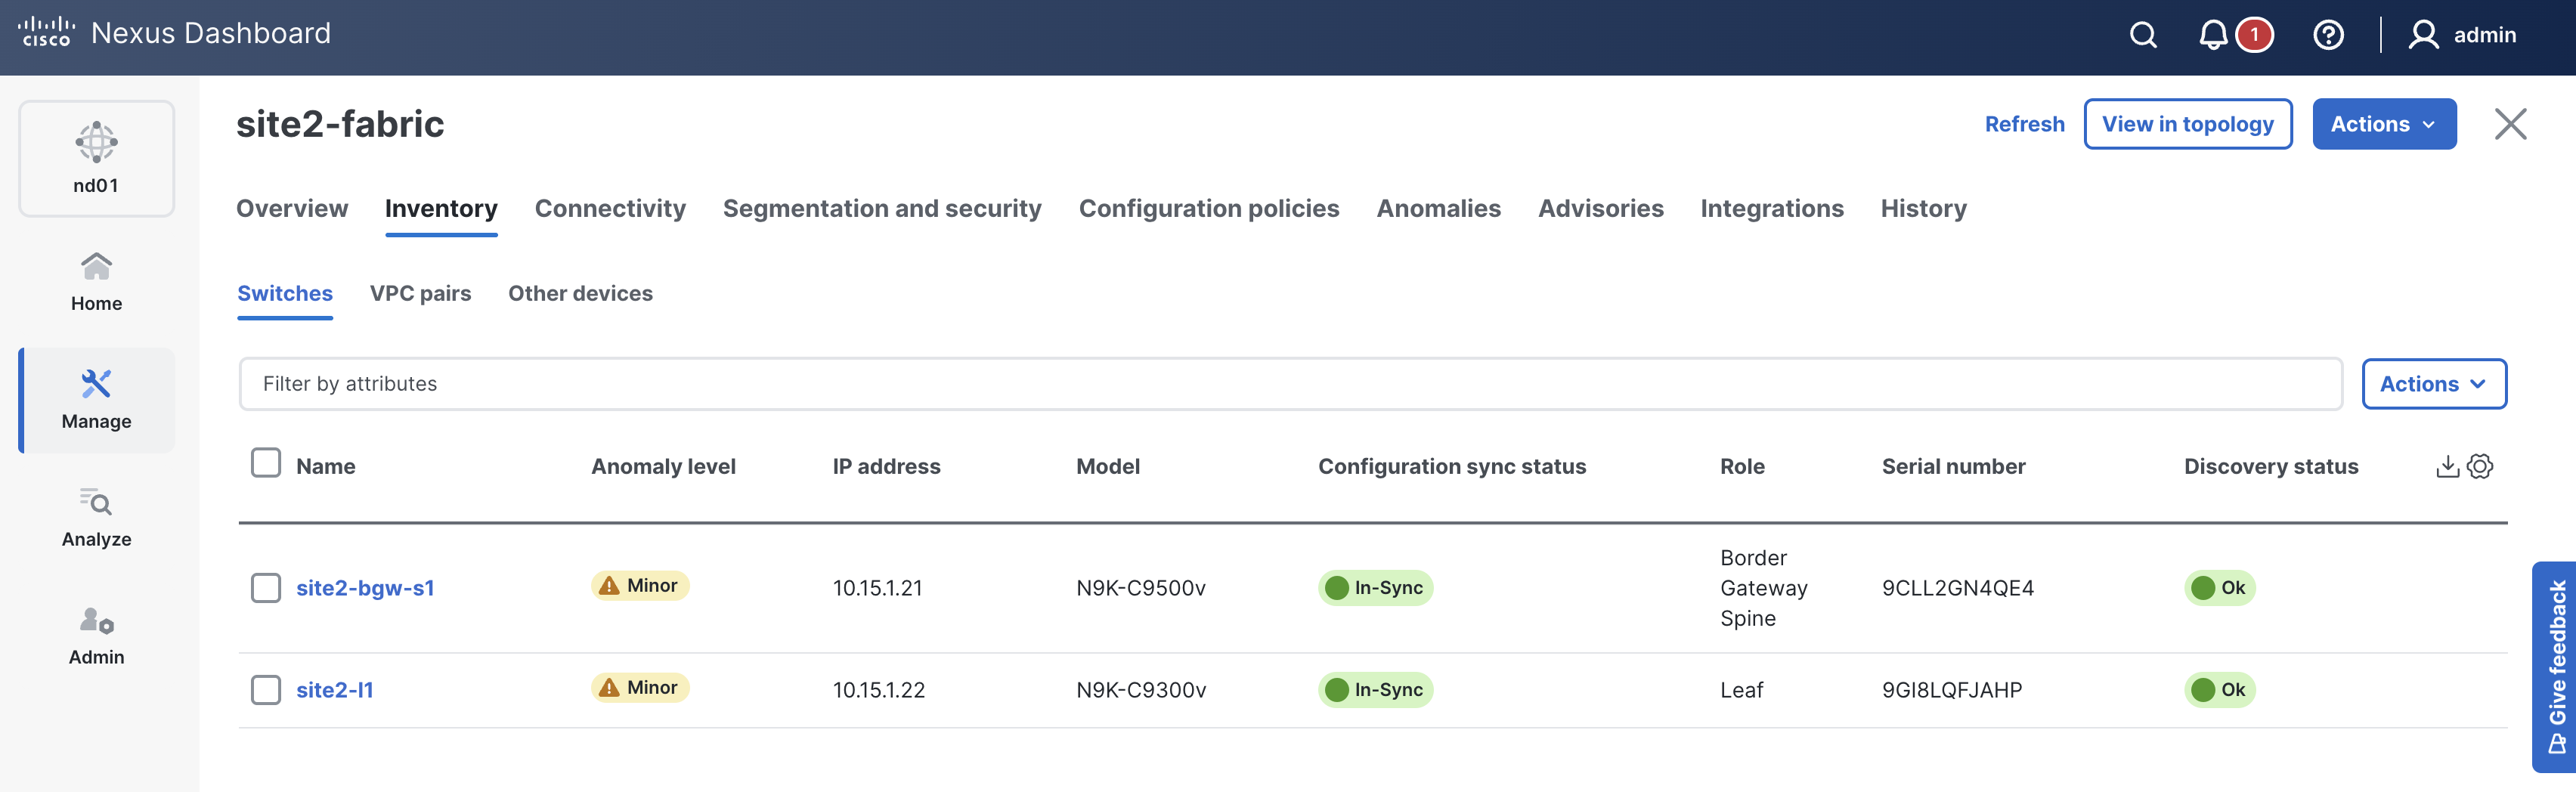Expand the blue fabric Actions dropdown
This screenshot has height=792, width=2576.
pos(2383,124)
